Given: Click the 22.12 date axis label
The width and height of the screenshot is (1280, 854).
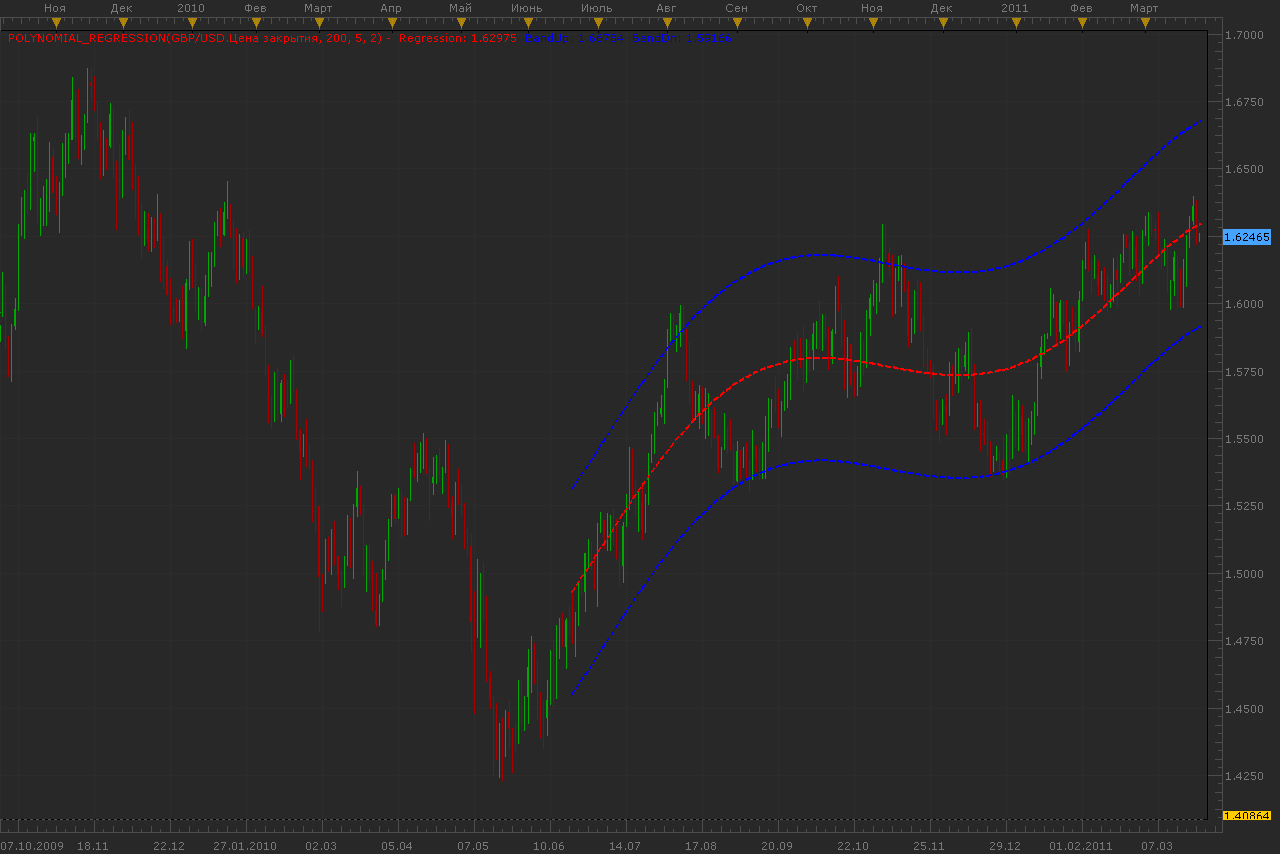Looking at the screenshot, I should pos(169,846).
